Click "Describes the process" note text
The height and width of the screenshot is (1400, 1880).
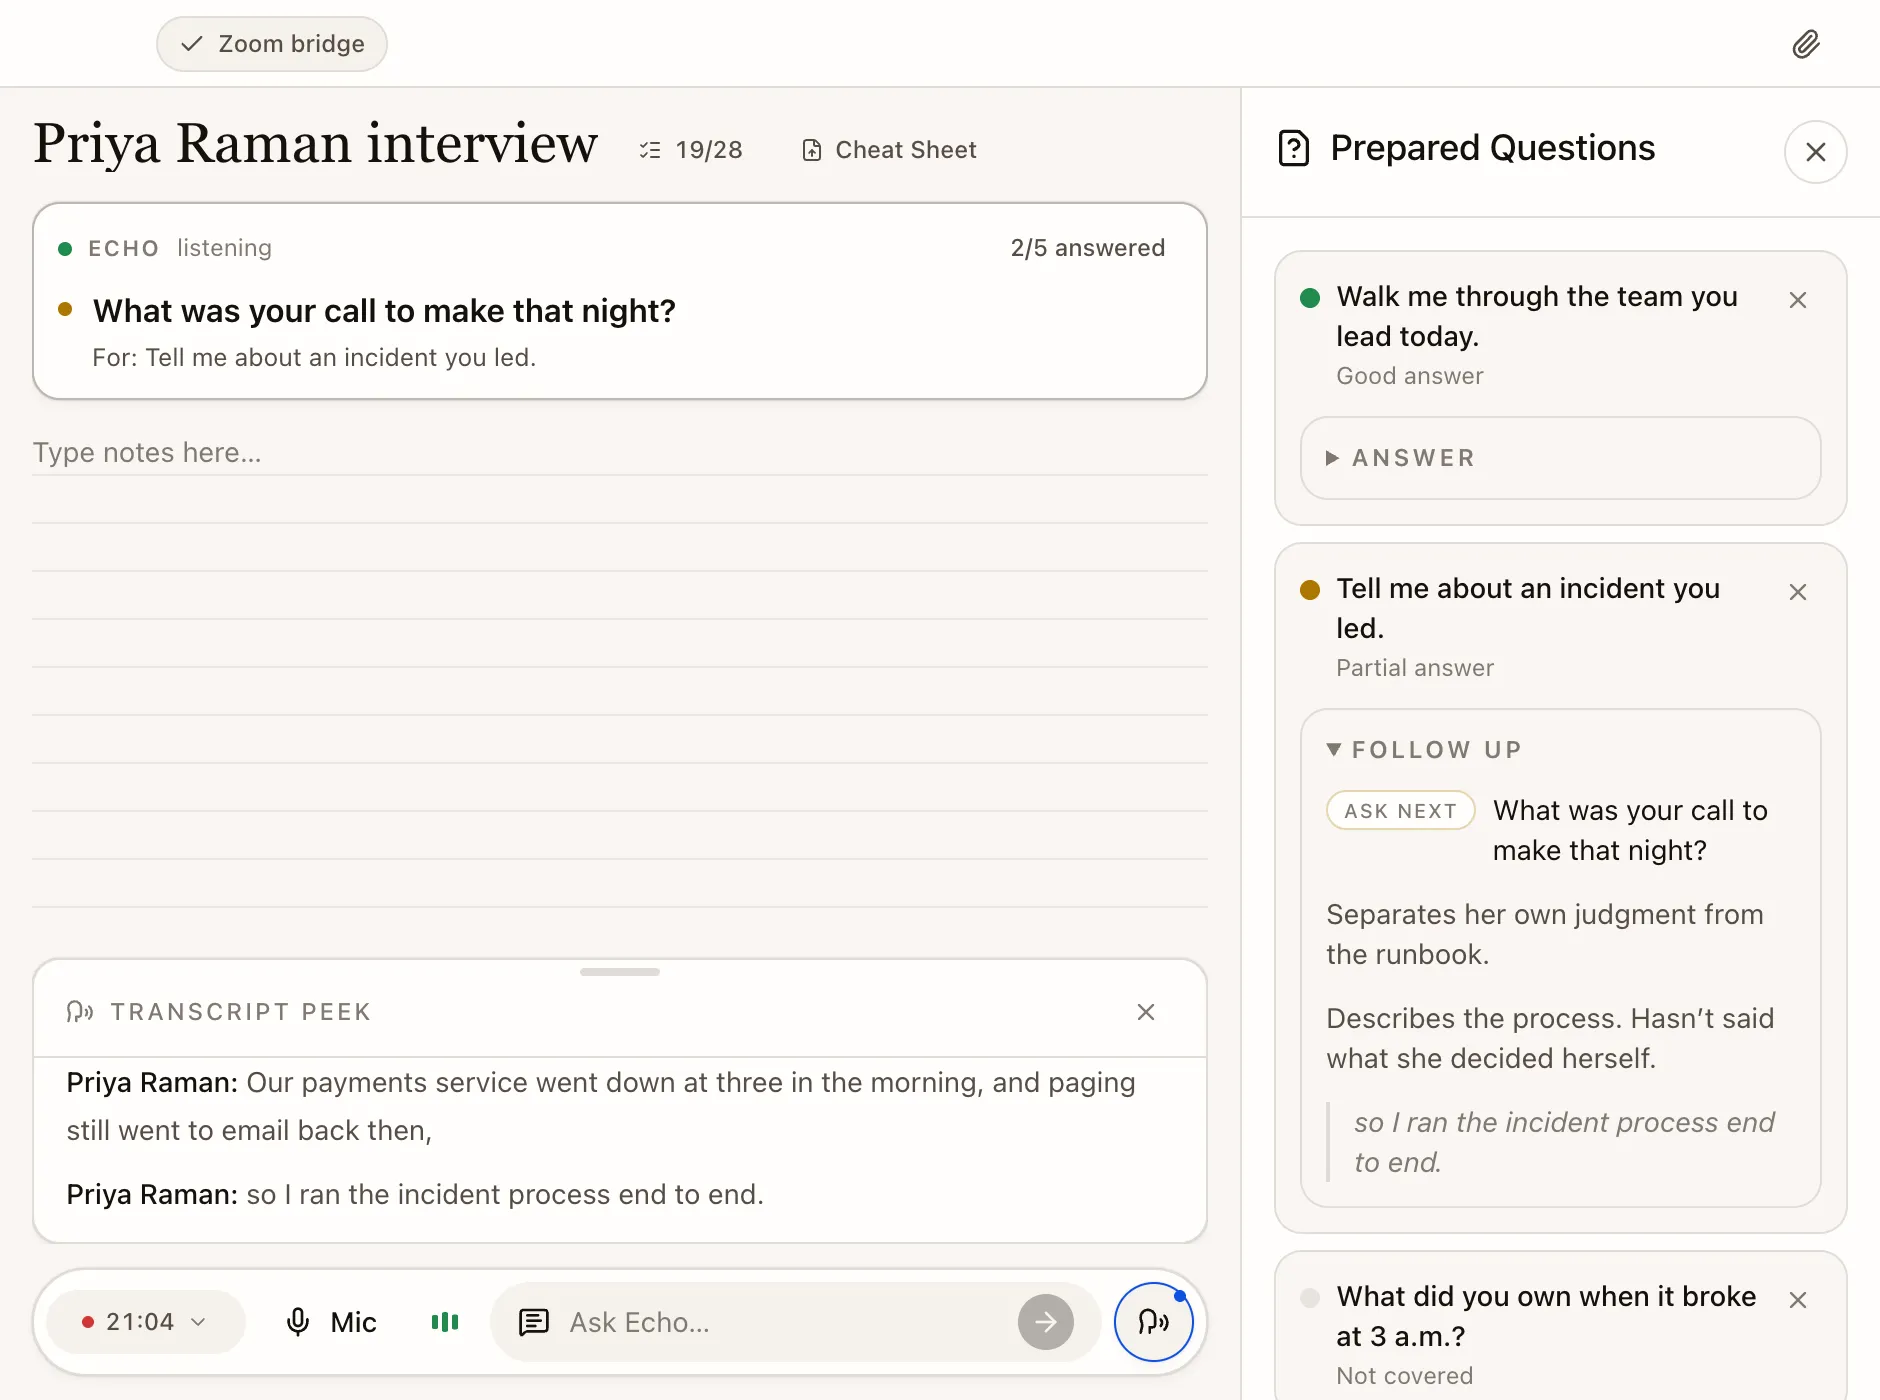click(1550, 1038)
